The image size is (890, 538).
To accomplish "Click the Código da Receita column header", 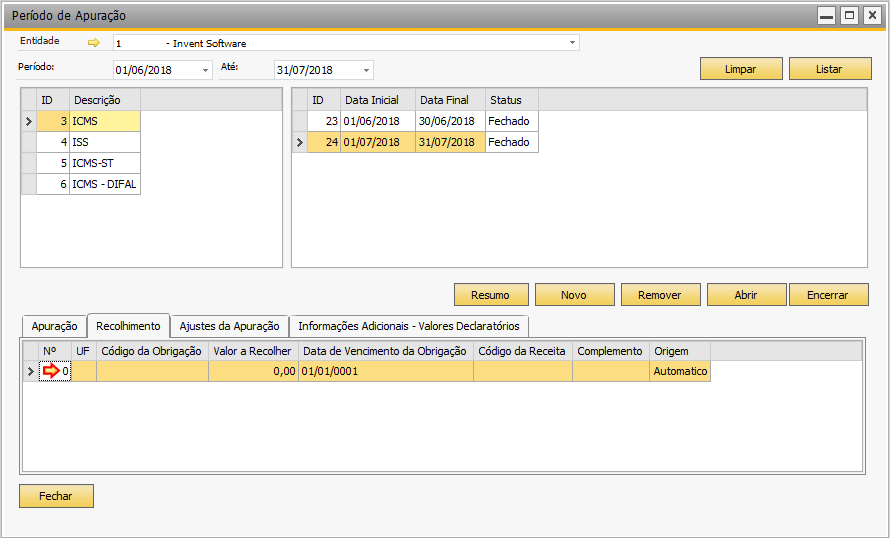I will coord(523,351).
